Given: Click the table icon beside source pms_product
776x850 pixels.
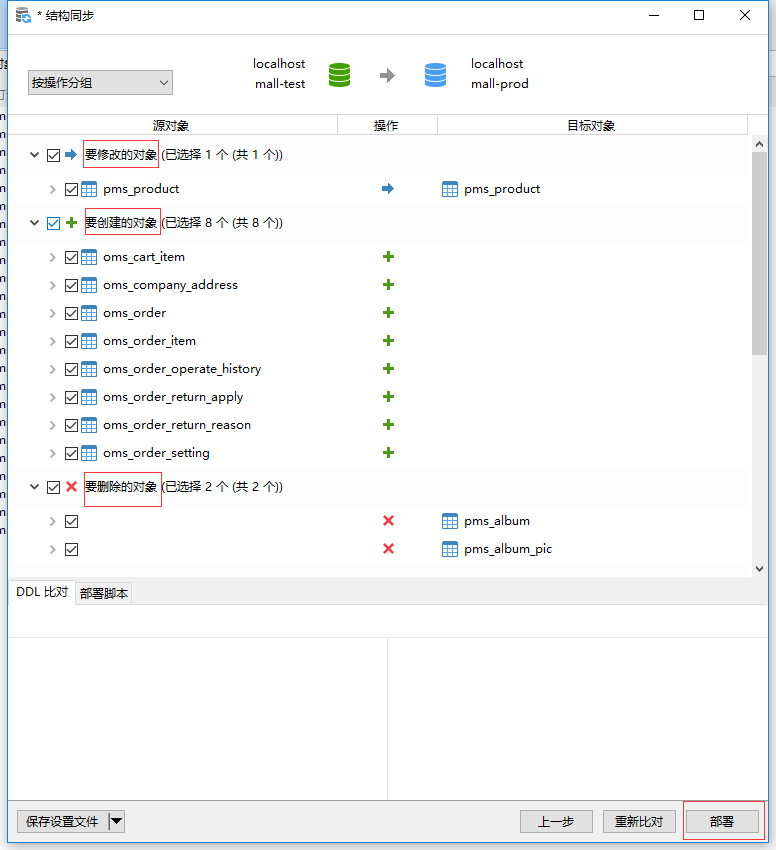Looking at the screenshot, I should pos(89,189).
